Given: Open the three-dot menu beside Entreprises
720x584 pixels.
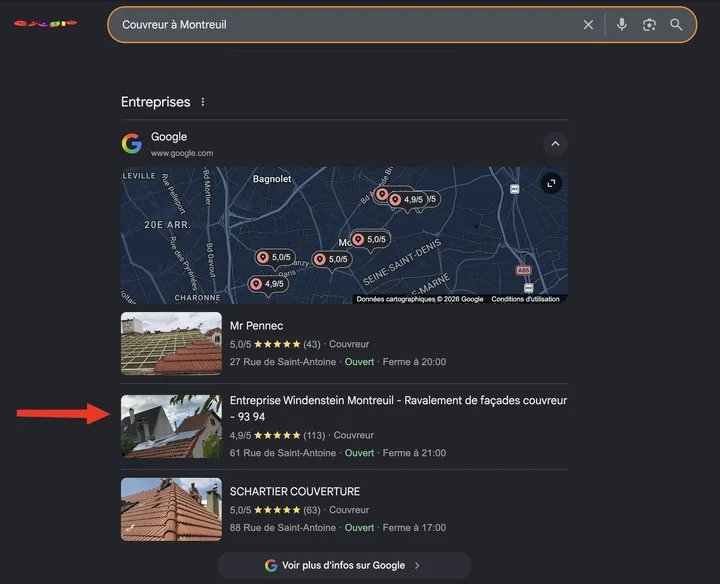Looking at the screenshot, I should [x=202, y=102].
